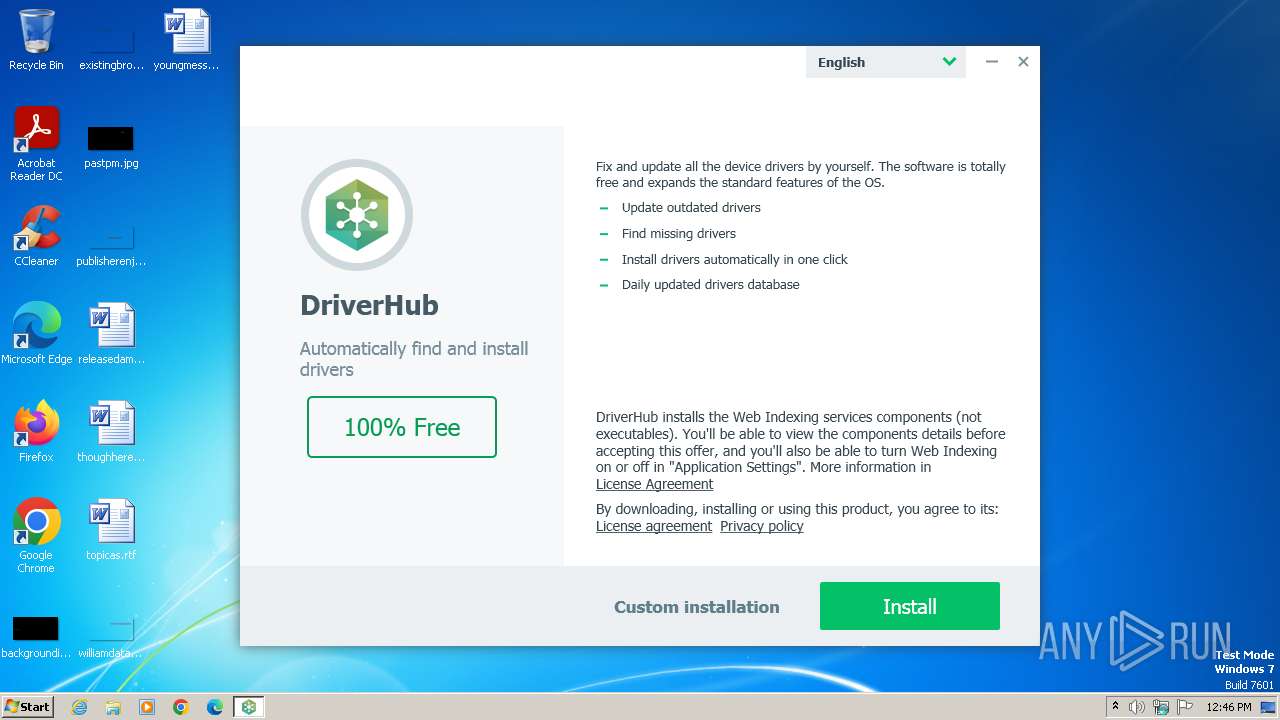The height and width of the screenshot is (720, 1280).
Task: Click 'Install drivers automatically in one click' text
Action: coord(735,259)
